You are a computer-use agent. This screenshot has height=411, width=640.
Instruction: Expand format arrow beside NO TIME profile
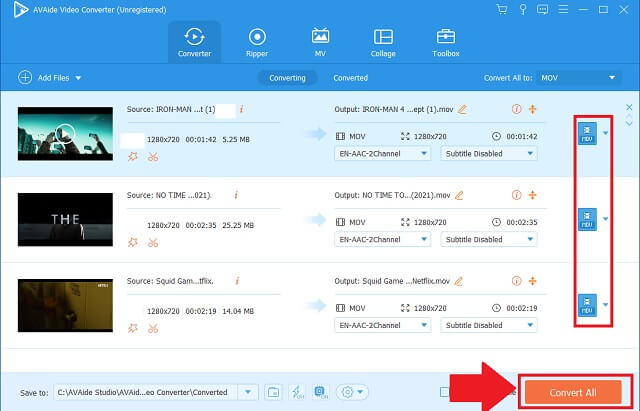point(605,219)
